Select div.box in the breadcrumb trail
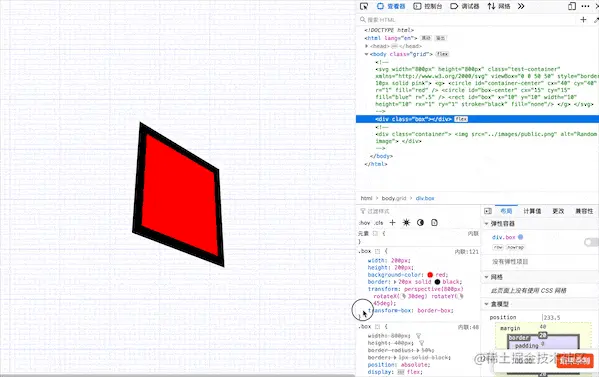The height and width of the screenshot is (377, 599). pos(425,198)
